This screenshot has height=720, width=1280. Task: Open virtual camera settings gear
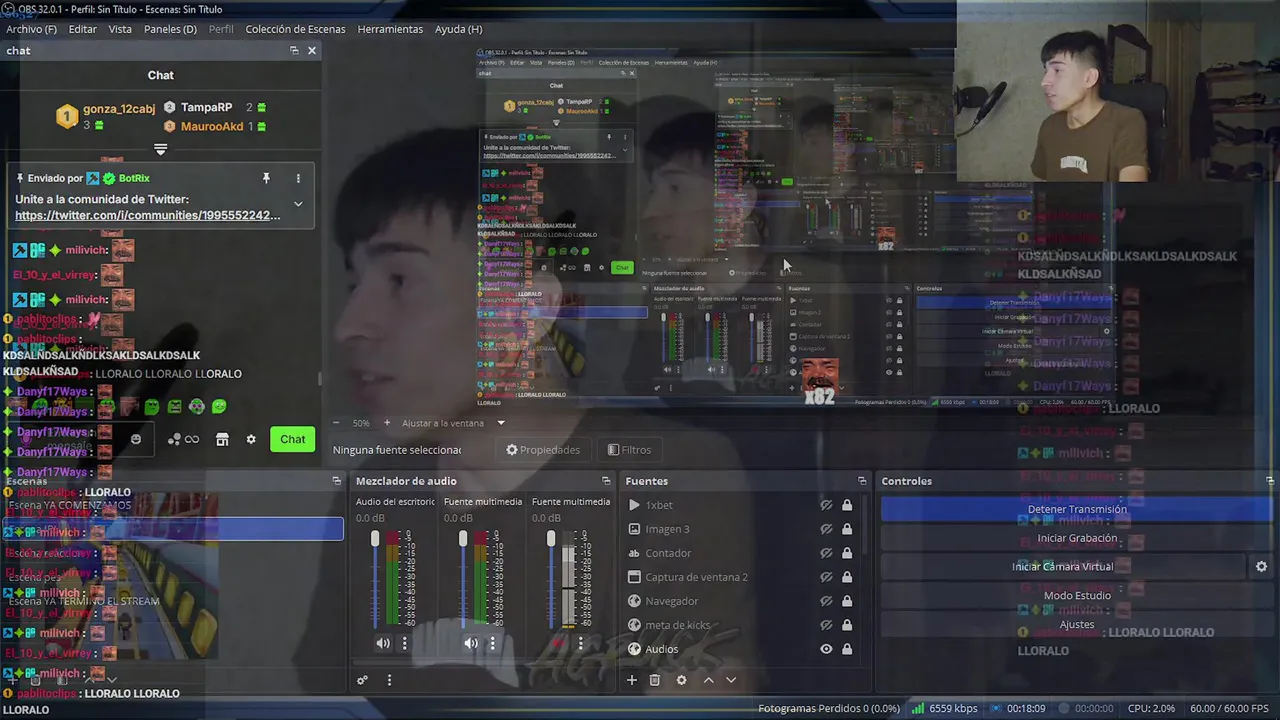pyautogui.click(x=1261, y=566)
